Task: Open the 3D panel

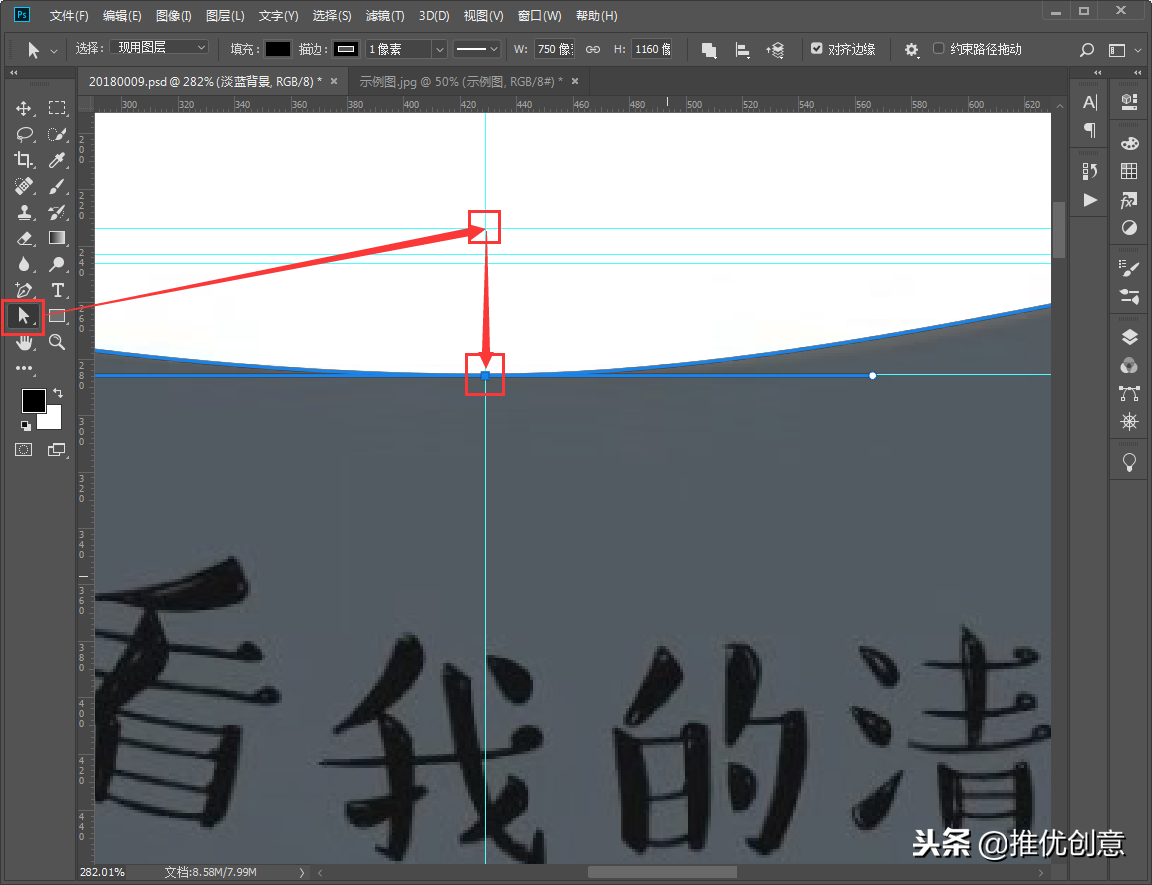Action: tap(1129, 101)
